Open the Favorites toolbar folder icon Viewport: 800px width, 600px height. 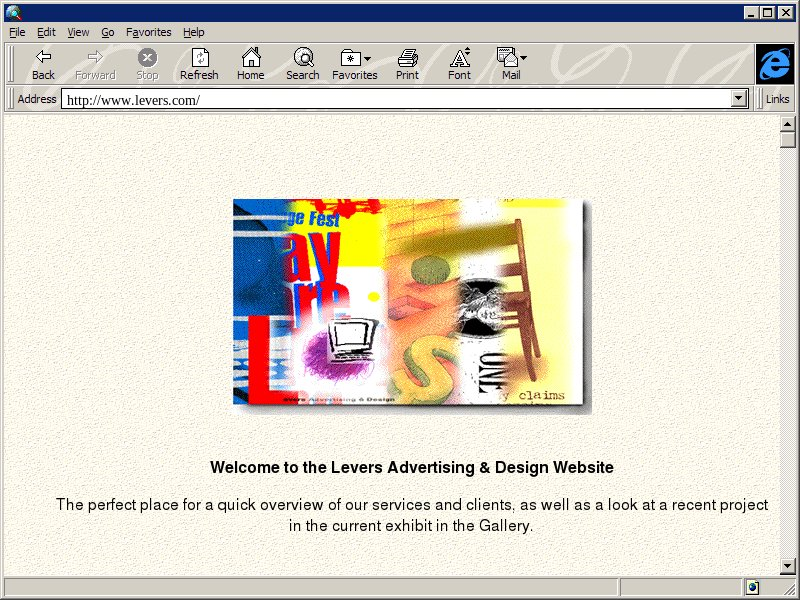coord(351,58)
